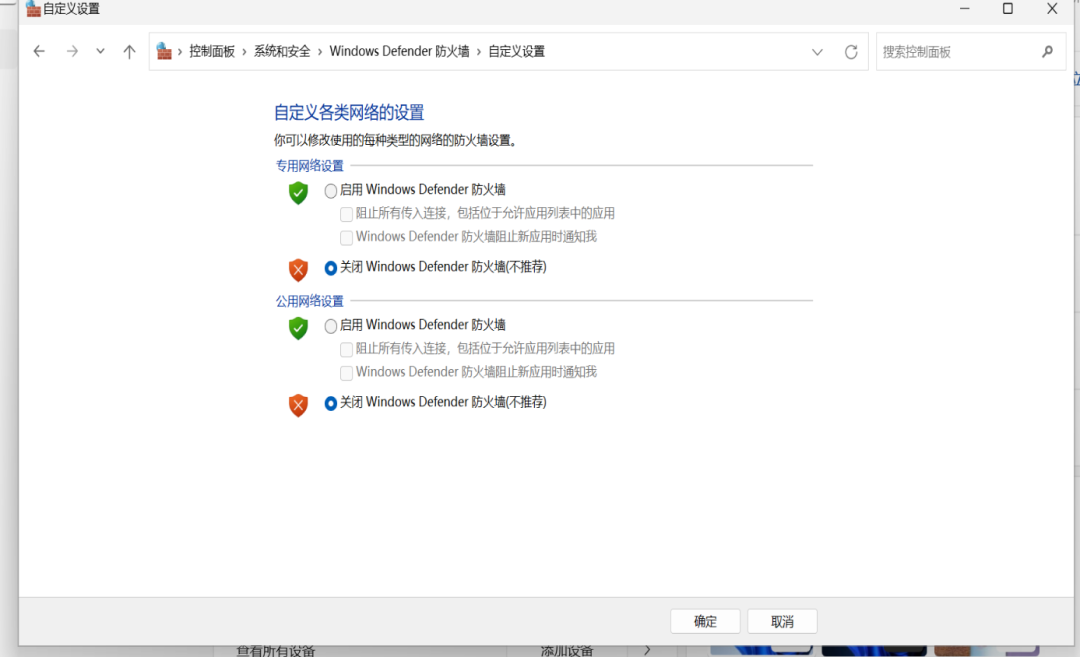Check 阻止新应用时通知我 under 公用网络设置
Image resolution: width=1080 pixels, height=657 pixels.
(x=346, y=373)
